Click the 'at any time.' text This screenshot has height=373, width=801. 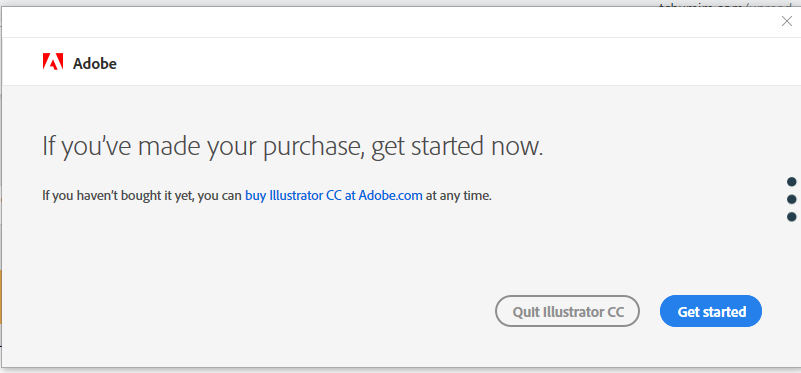tap(458, 195)
